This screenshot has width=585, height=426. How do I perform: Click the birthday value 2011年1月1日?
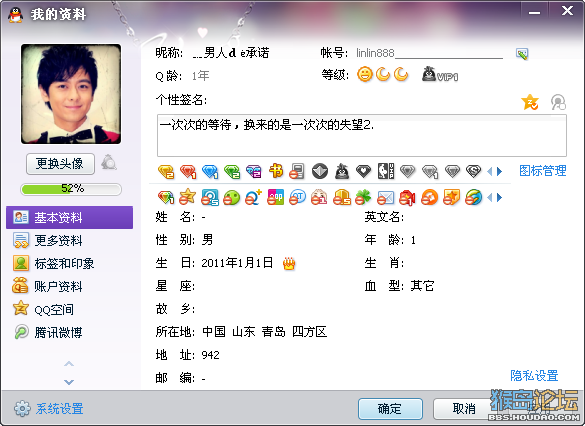[x=237, y=263]
